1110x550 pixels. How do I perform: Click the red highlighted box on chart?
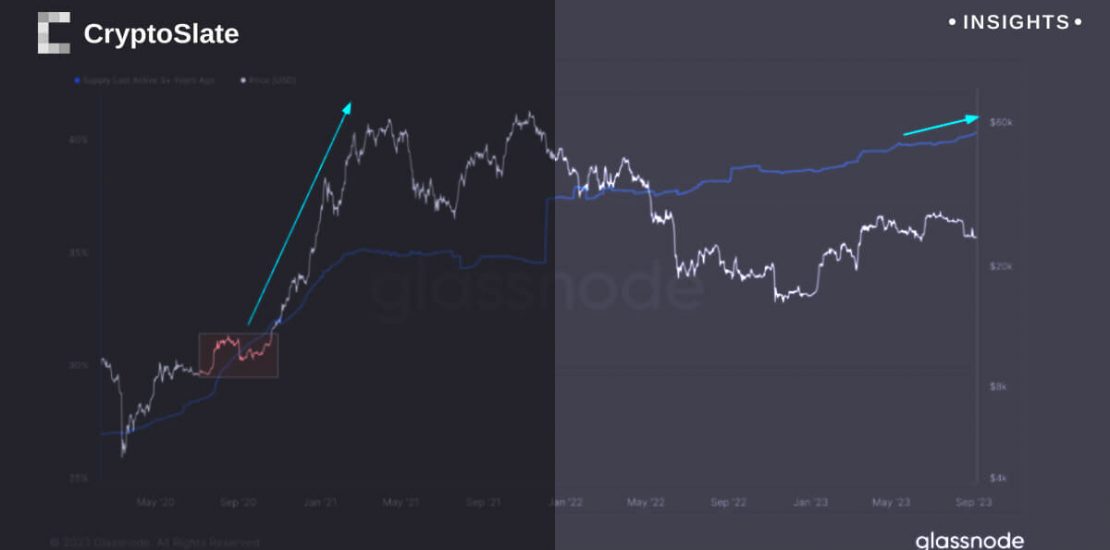[238, 355]
